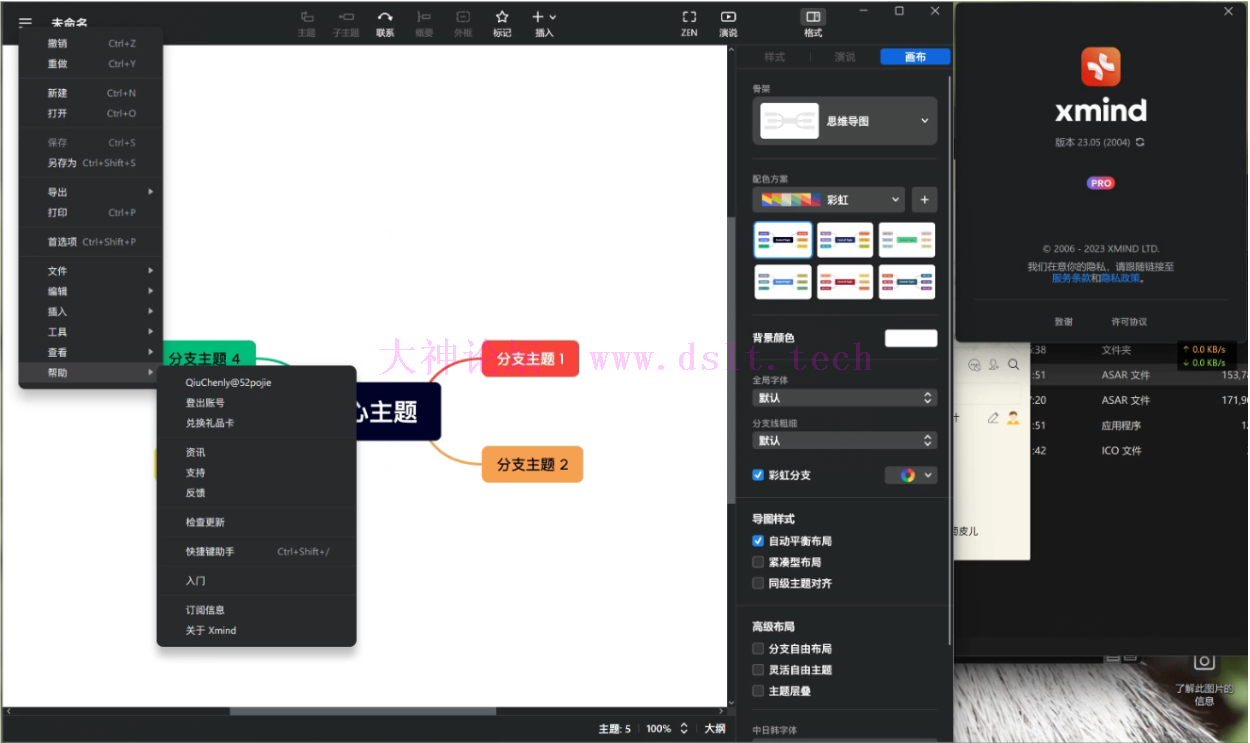Open the 背景颜色 white color swatch
This screenshot has width=1250, height=743.
pos(911,338)
